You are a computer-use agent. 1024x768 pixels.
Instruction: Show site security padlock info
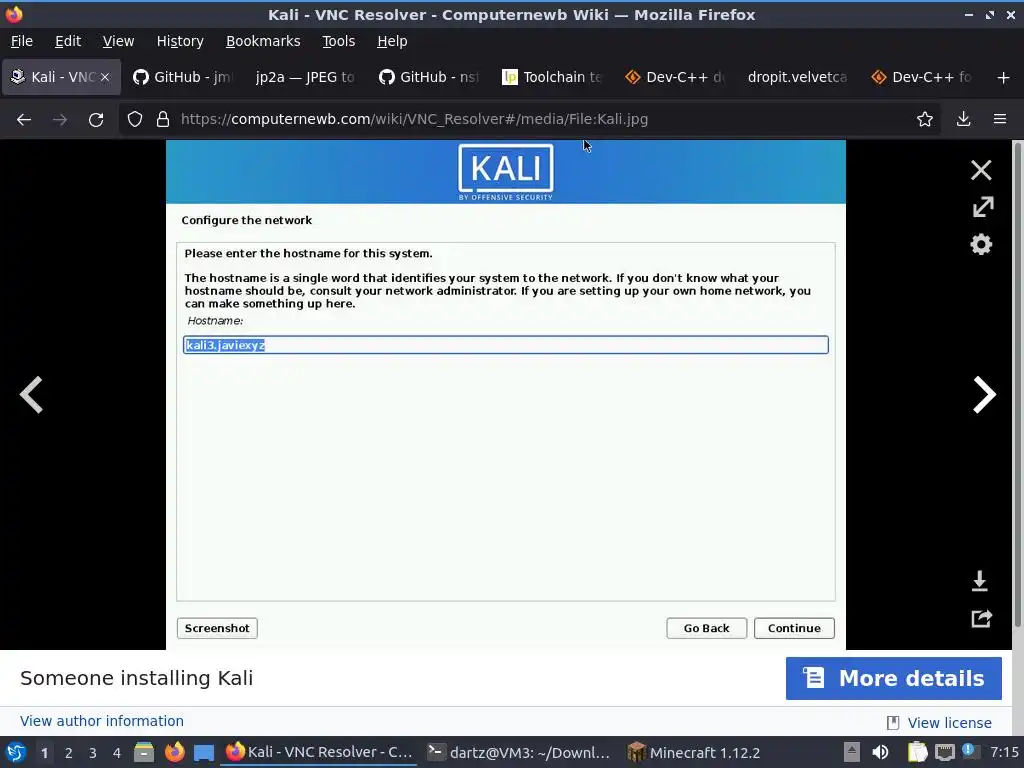click(x=163, y=120)
